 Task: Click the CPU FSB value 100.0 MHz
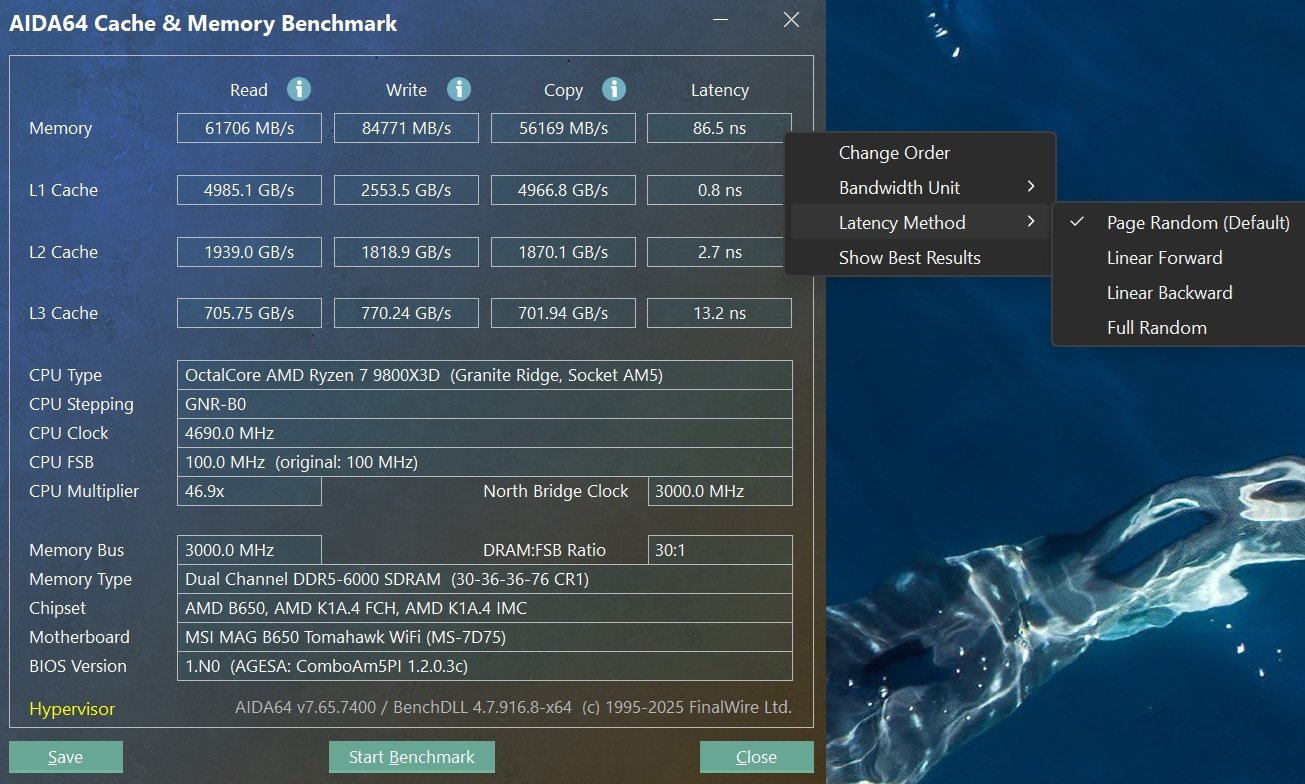(484, 462)
